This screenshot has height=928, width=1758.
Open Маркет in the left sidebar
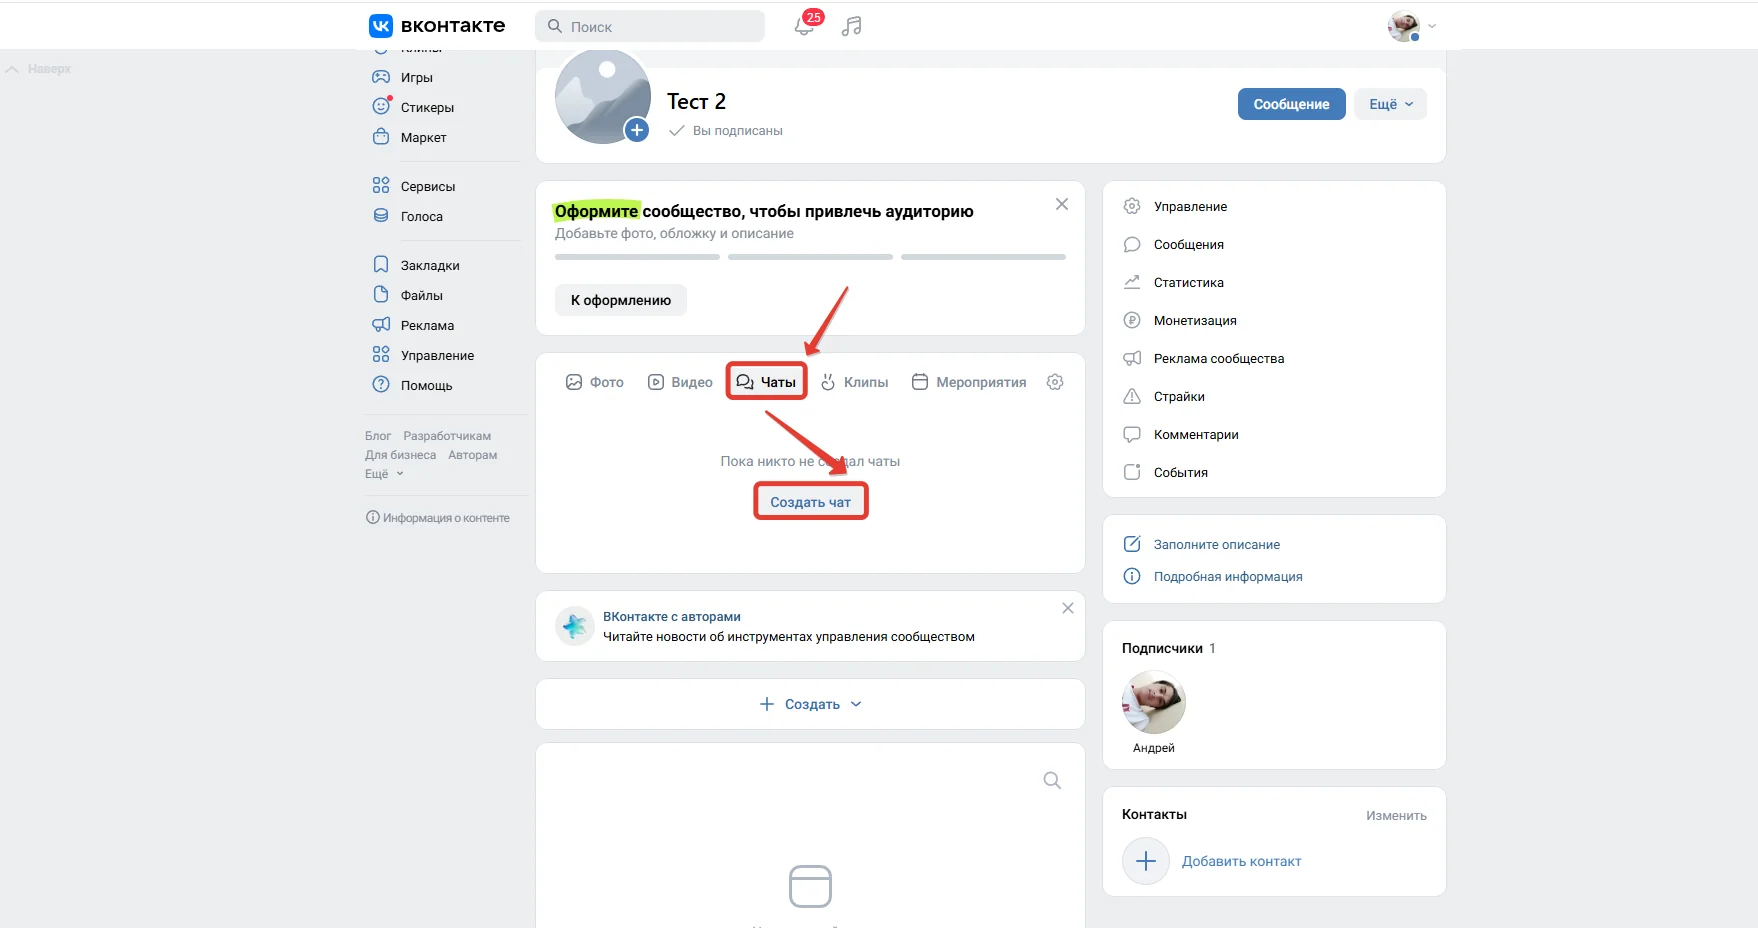pos(423,137)
